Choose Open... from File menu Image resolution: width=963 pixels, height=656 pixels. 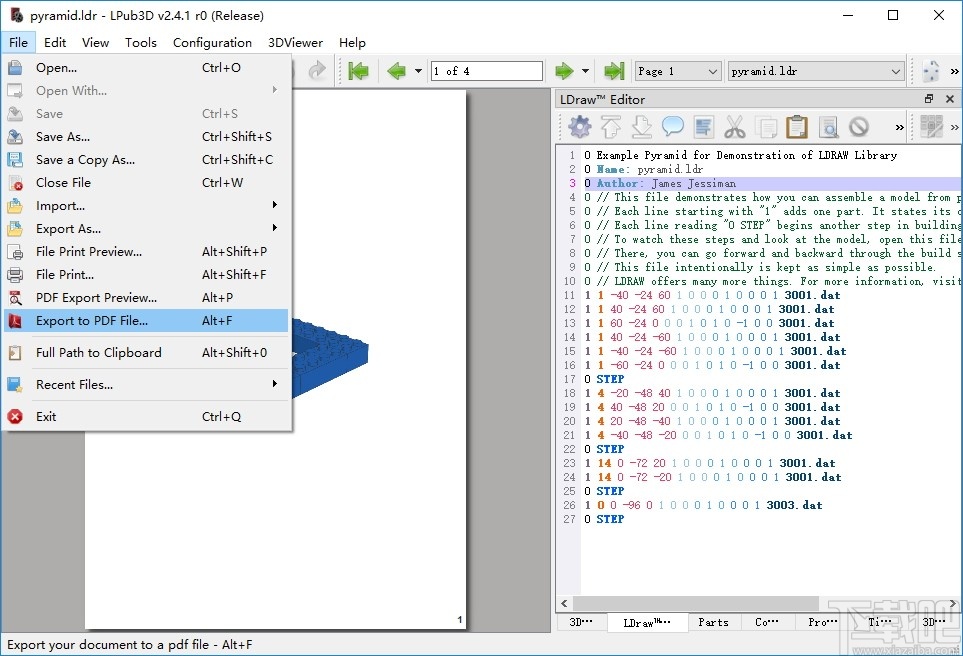point(146,68)
